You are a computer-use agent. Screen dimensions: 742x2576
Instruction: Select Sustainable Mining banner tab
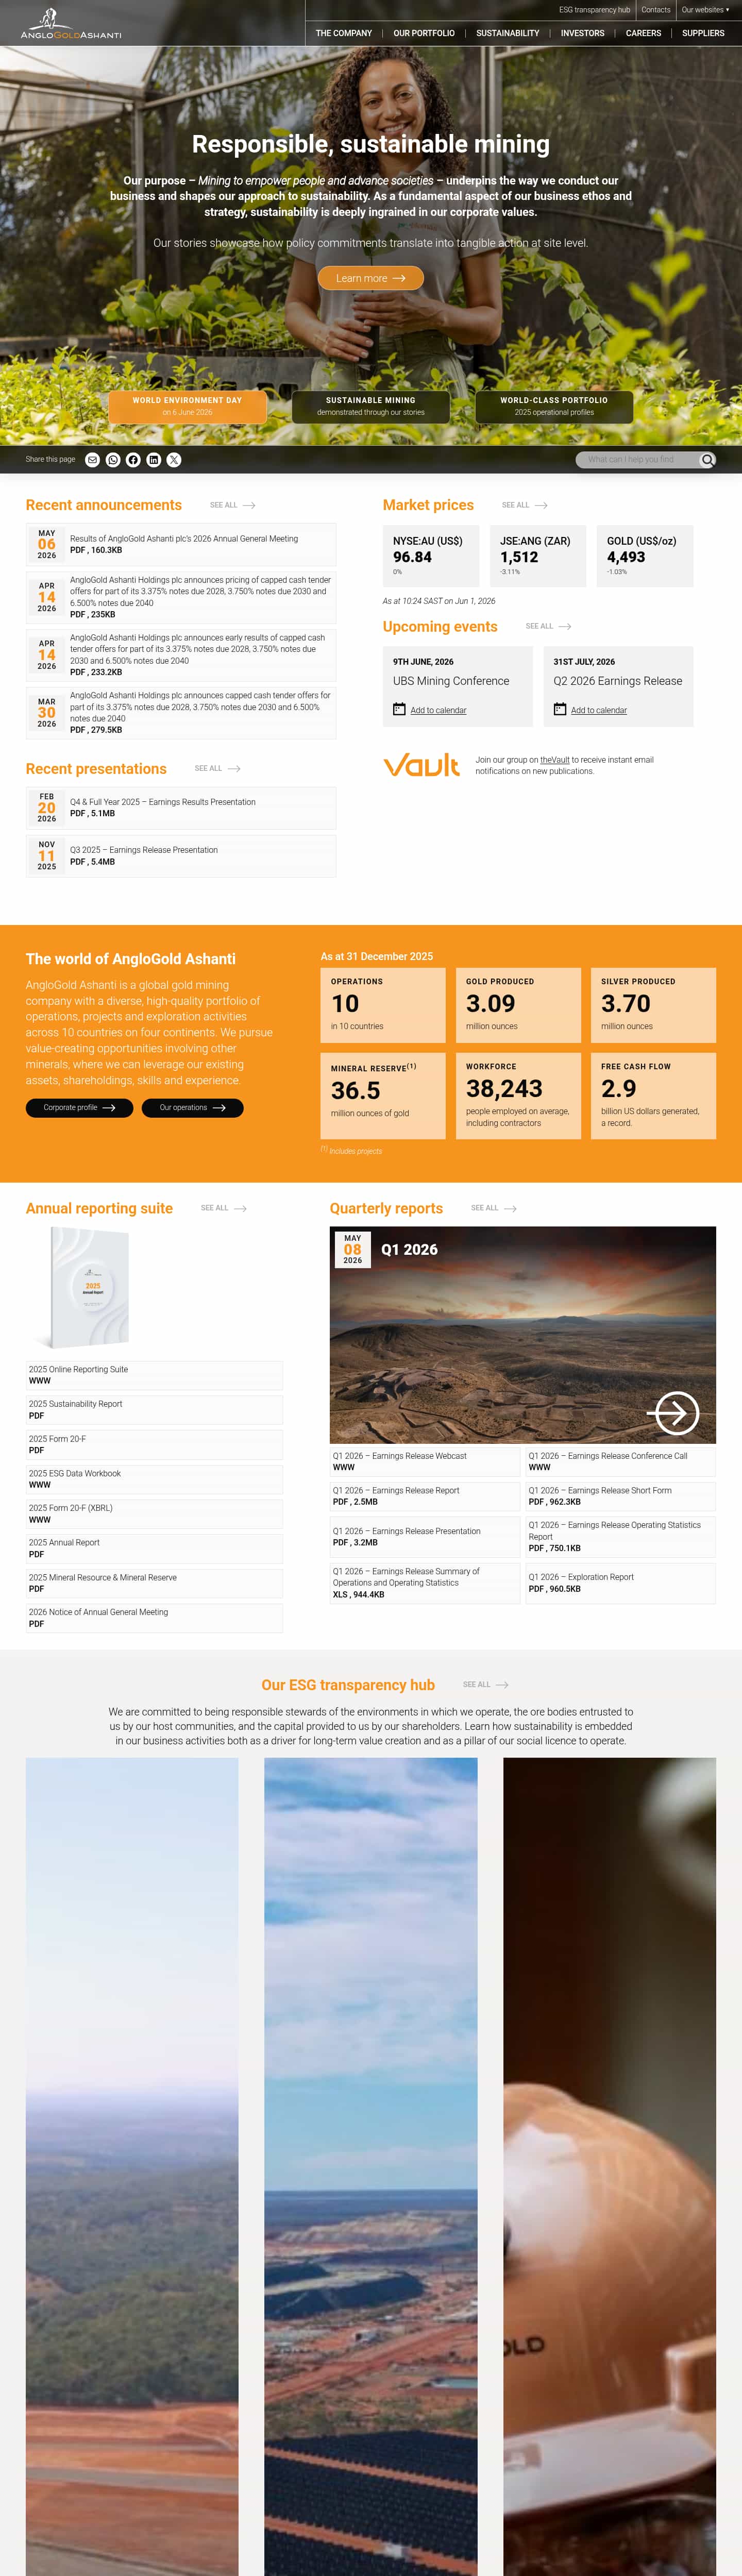(x=371, y=406)
